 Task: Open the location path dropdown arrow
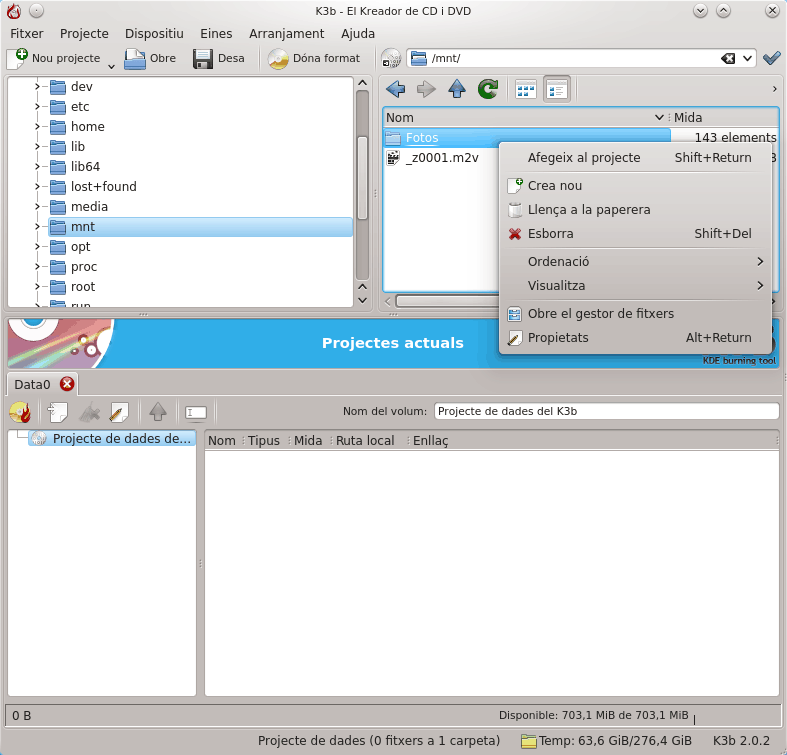[747, 58]
